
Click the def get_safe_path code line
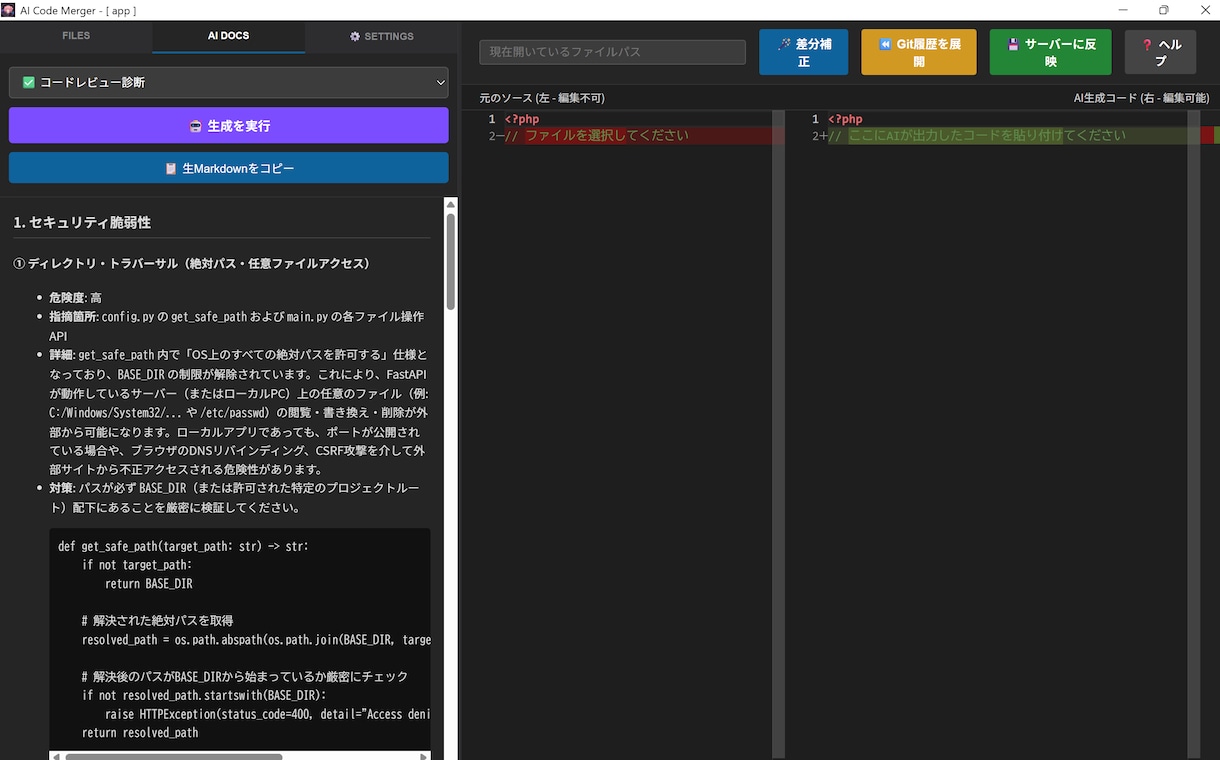pyautogui.click(x=183, y=546)
